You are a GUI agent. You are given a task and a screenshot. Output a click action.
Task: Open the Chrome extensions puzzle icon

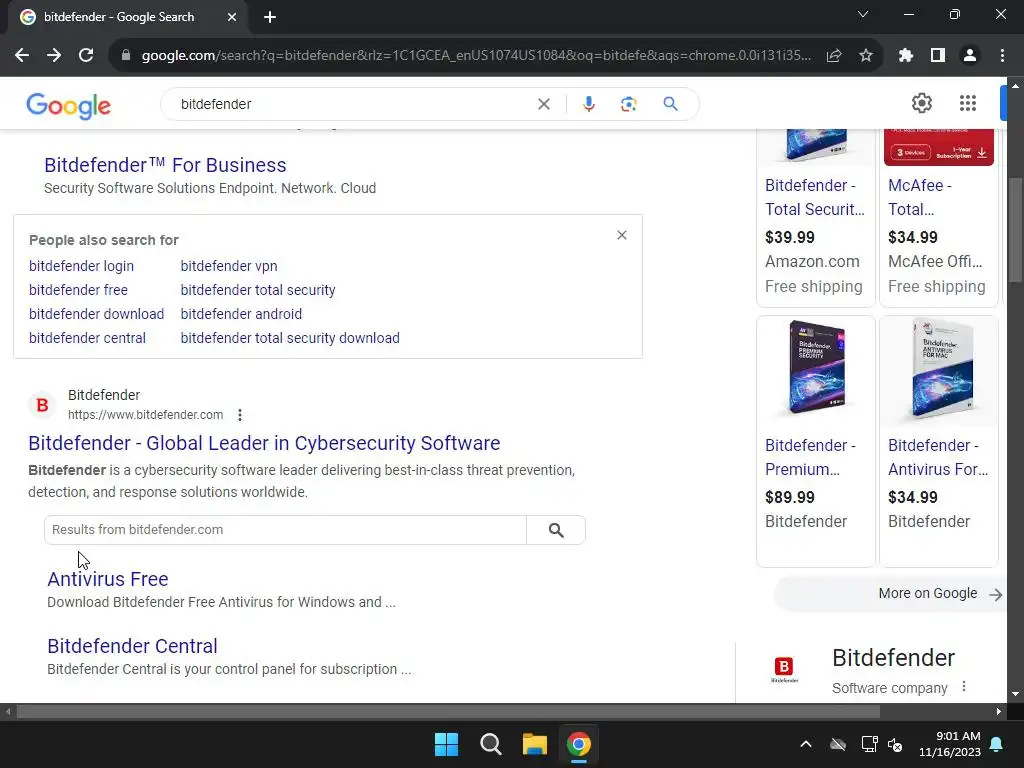906,56
